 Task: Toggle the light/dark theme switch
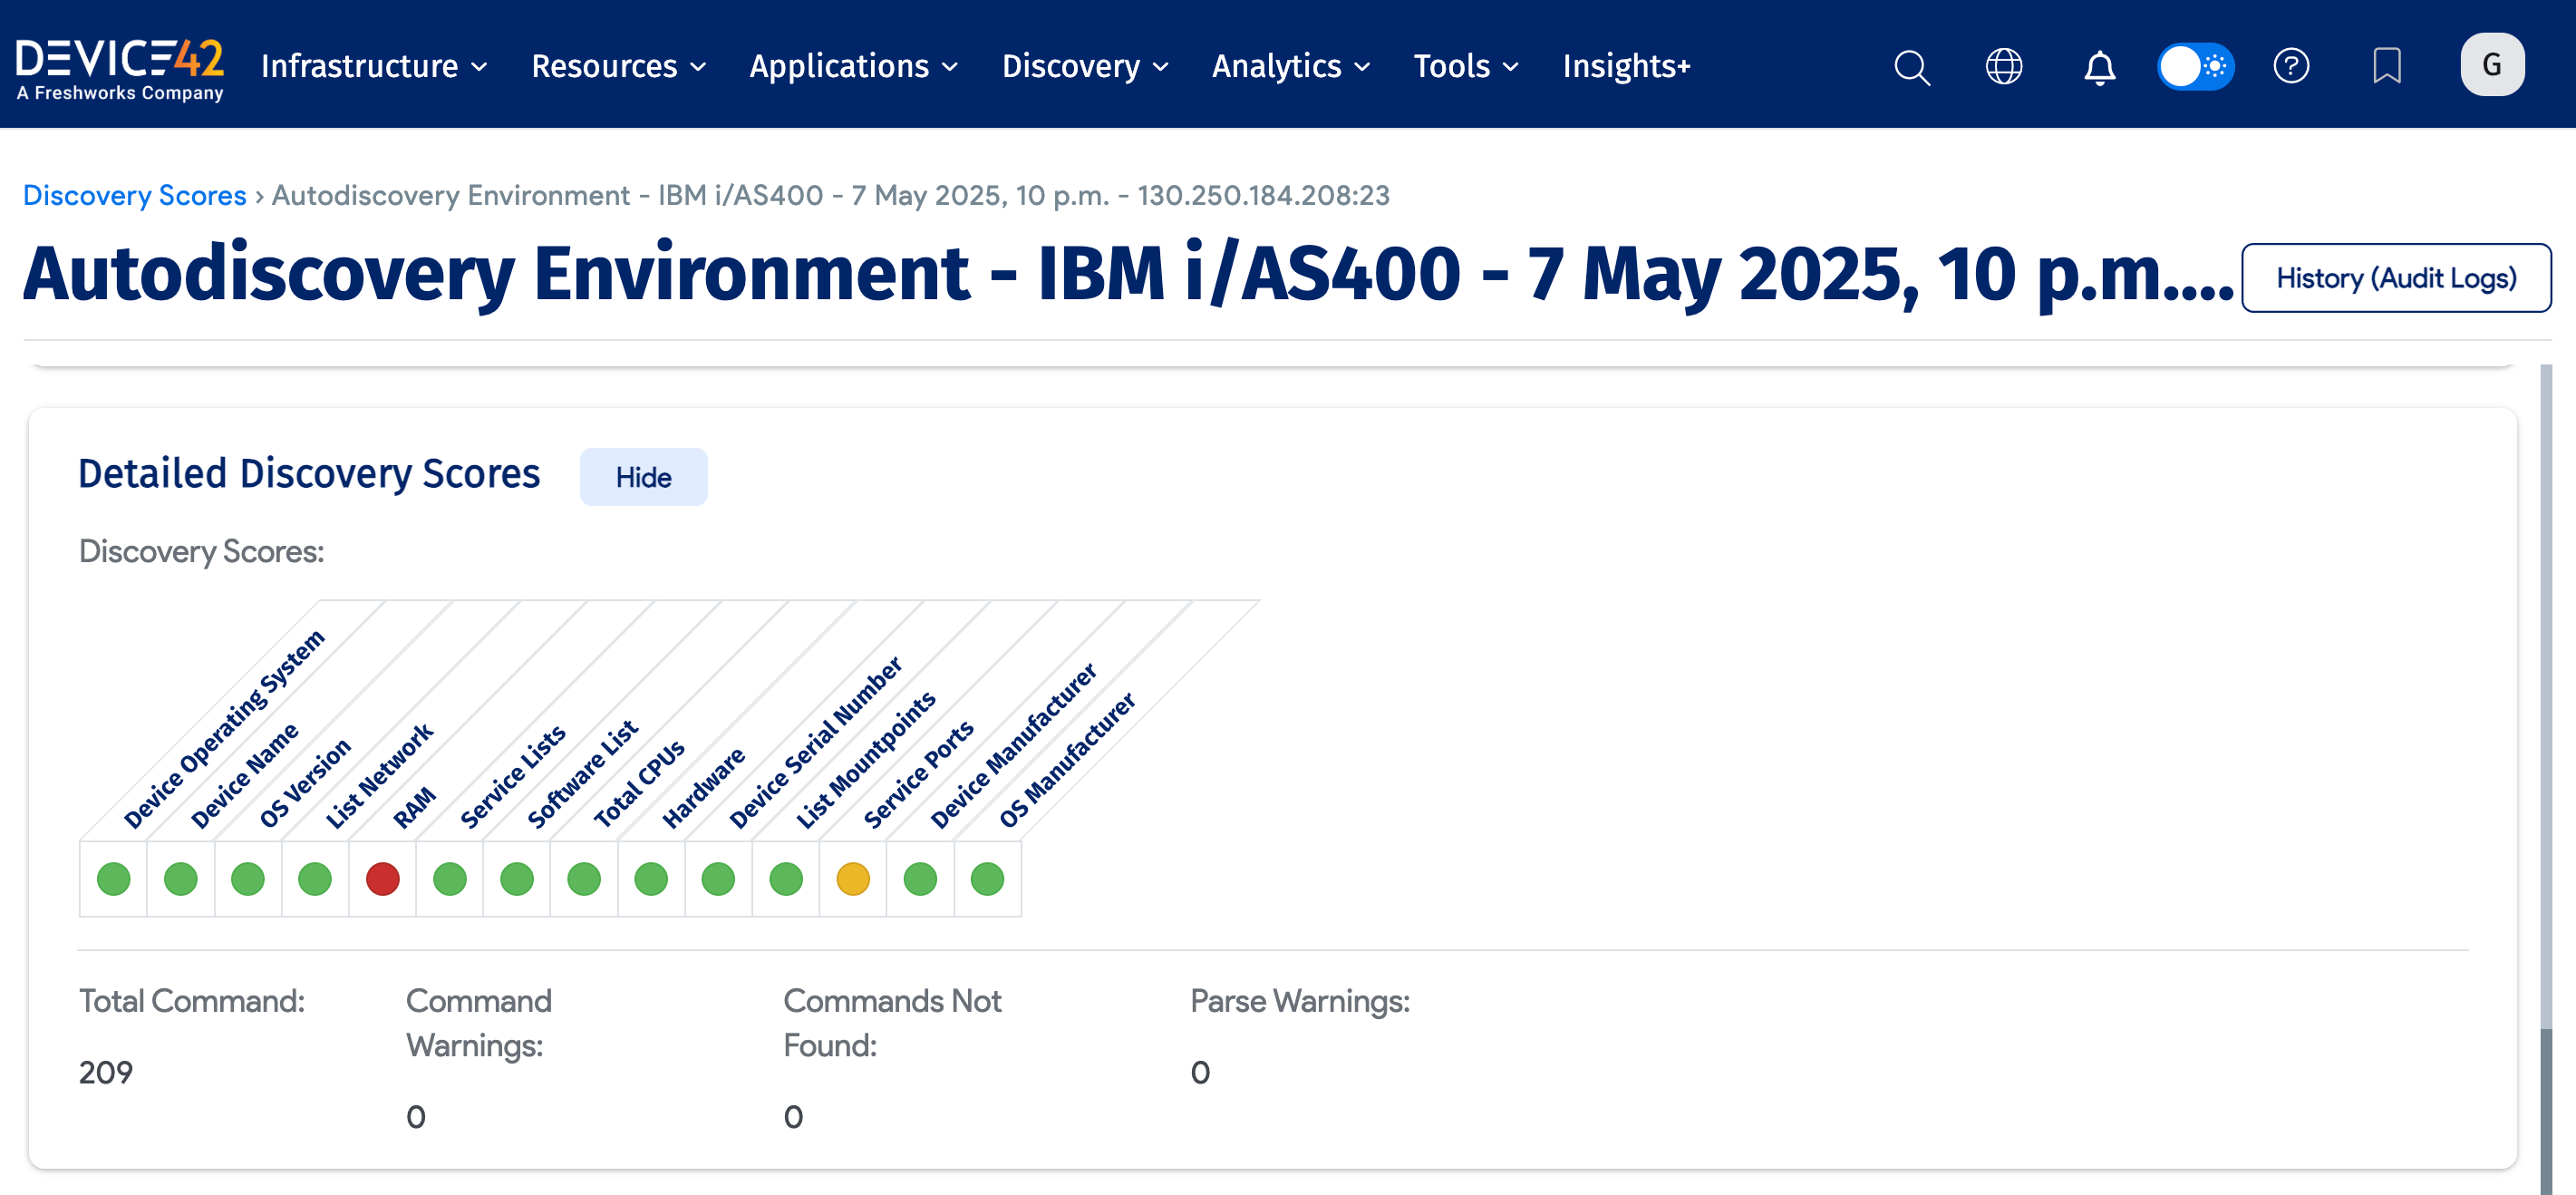(2195, 67)
